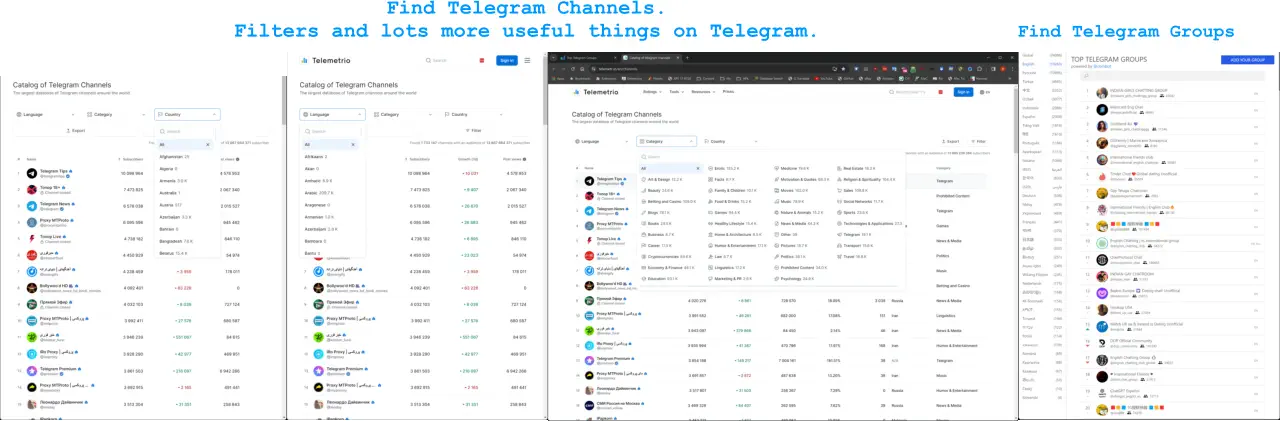Expand the Country dropdown in the Language-list panel
The height and width of the screenshot is (421, 1280).
coord(475,114)
